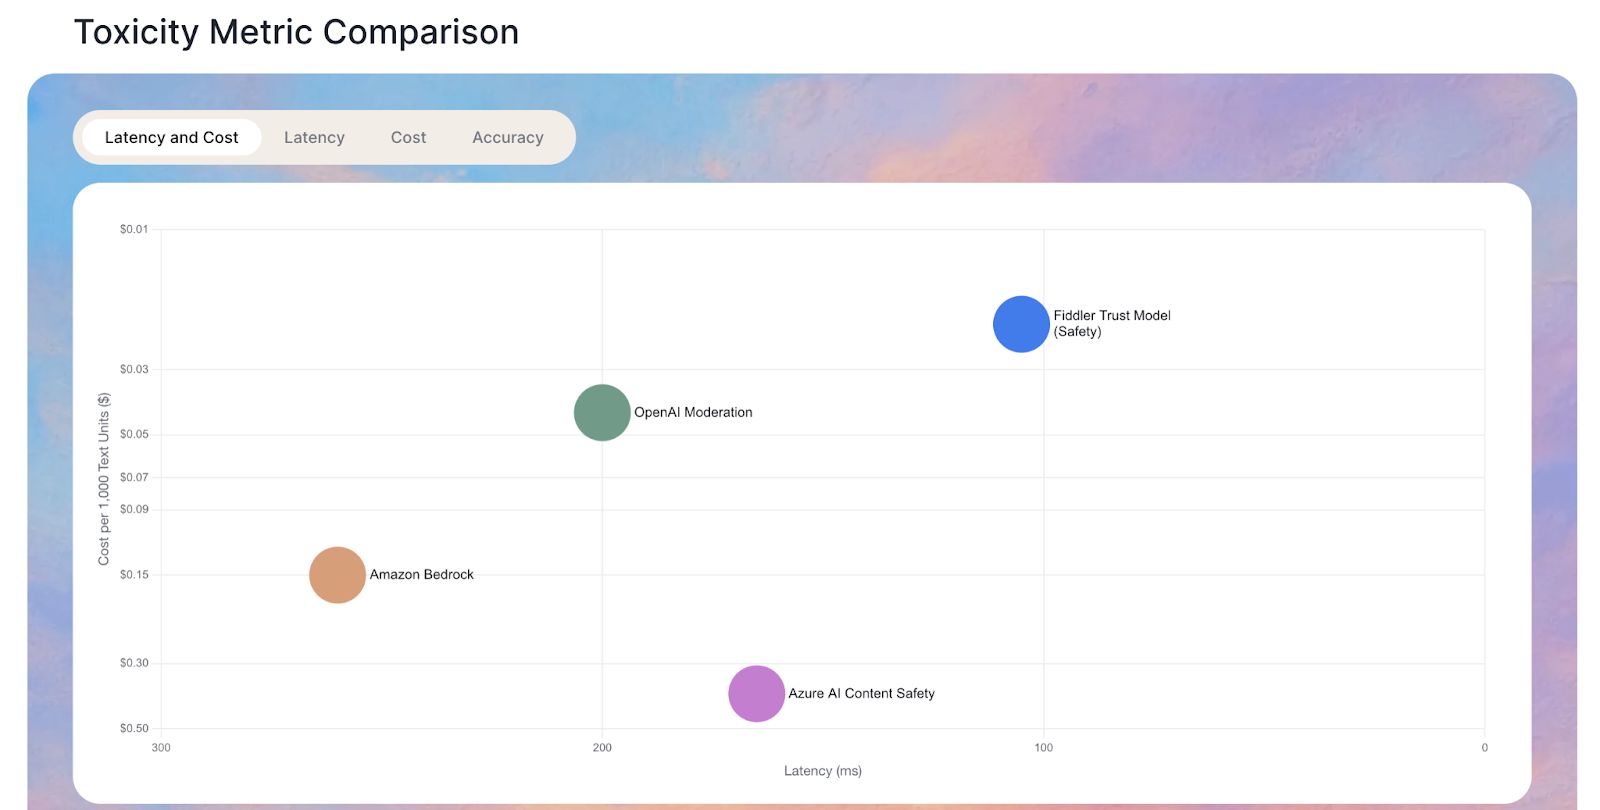Click the 200 x-axis tick label
Screen dimensions: 1600x810
click(x=602, y=747)
